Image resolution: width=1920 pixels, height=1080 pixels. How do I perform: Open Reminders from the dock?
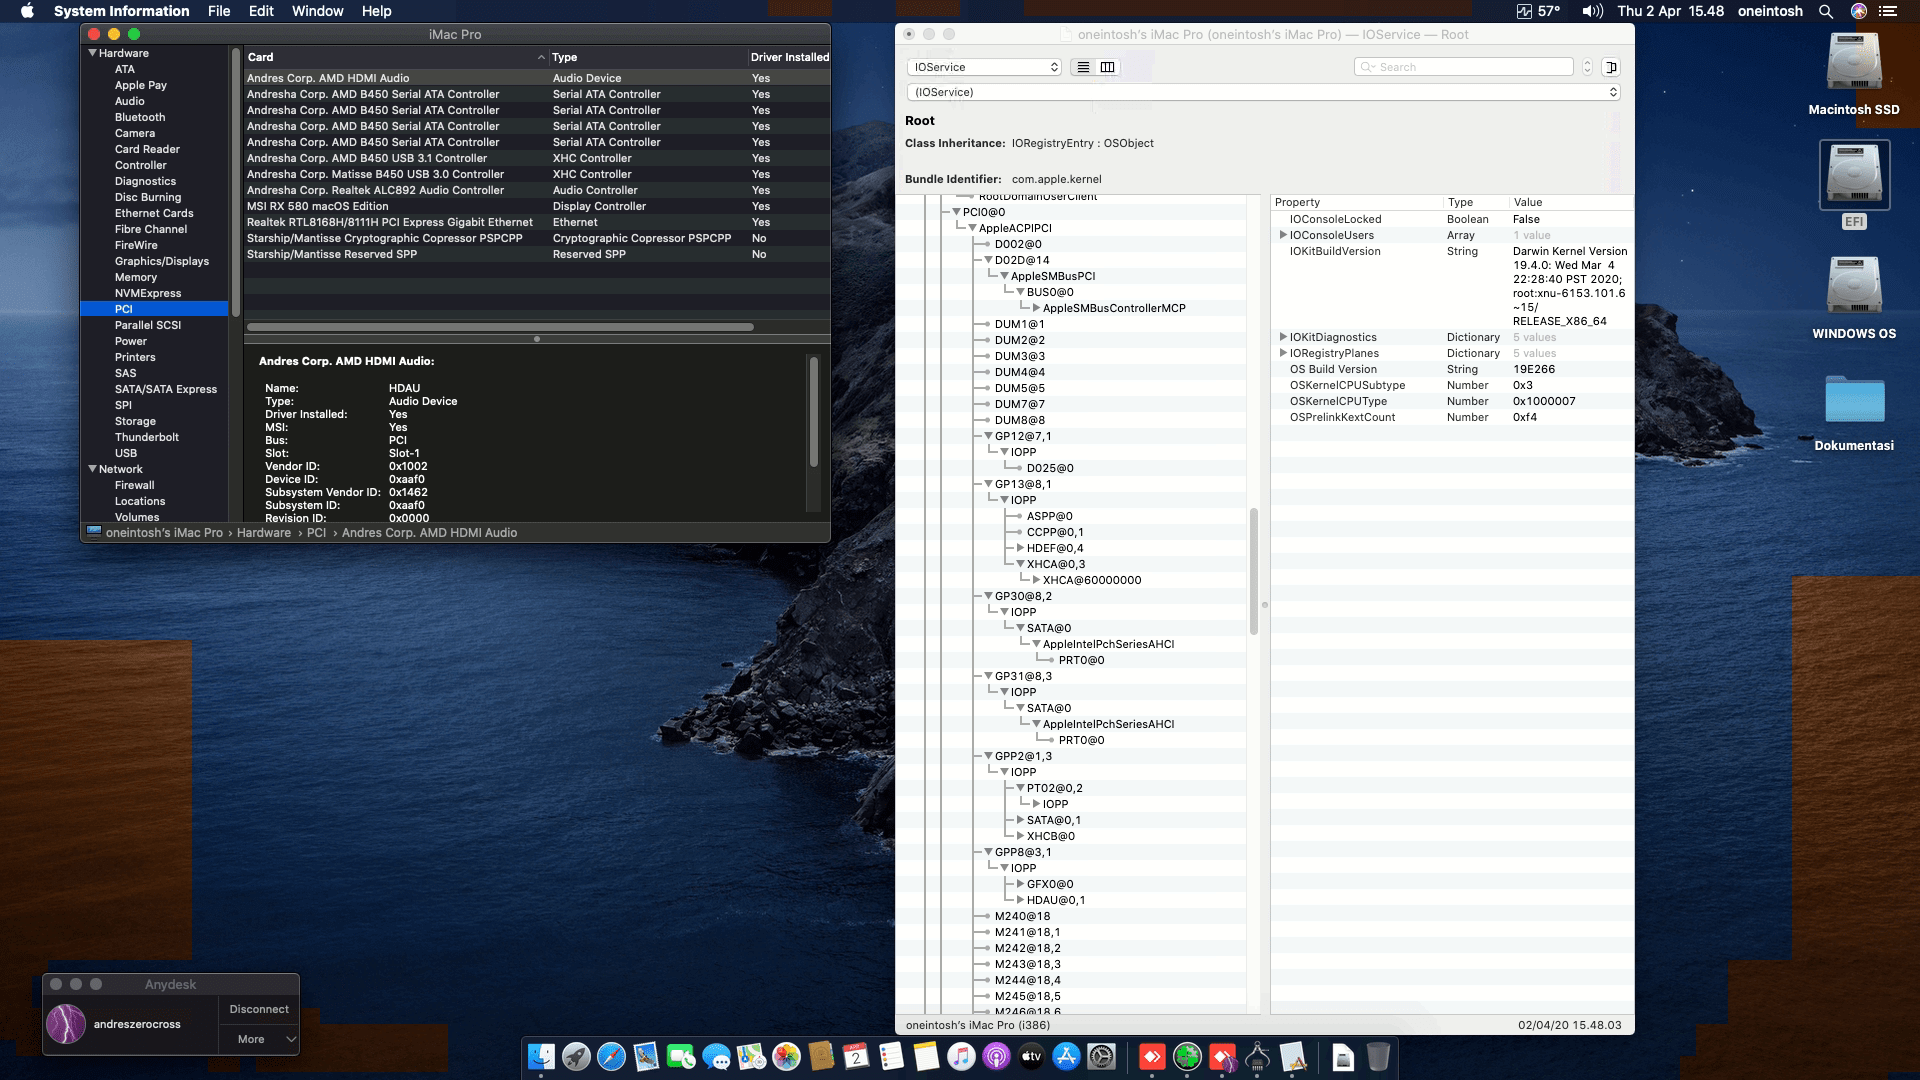pyautogui.click(x=891, y=1057)
